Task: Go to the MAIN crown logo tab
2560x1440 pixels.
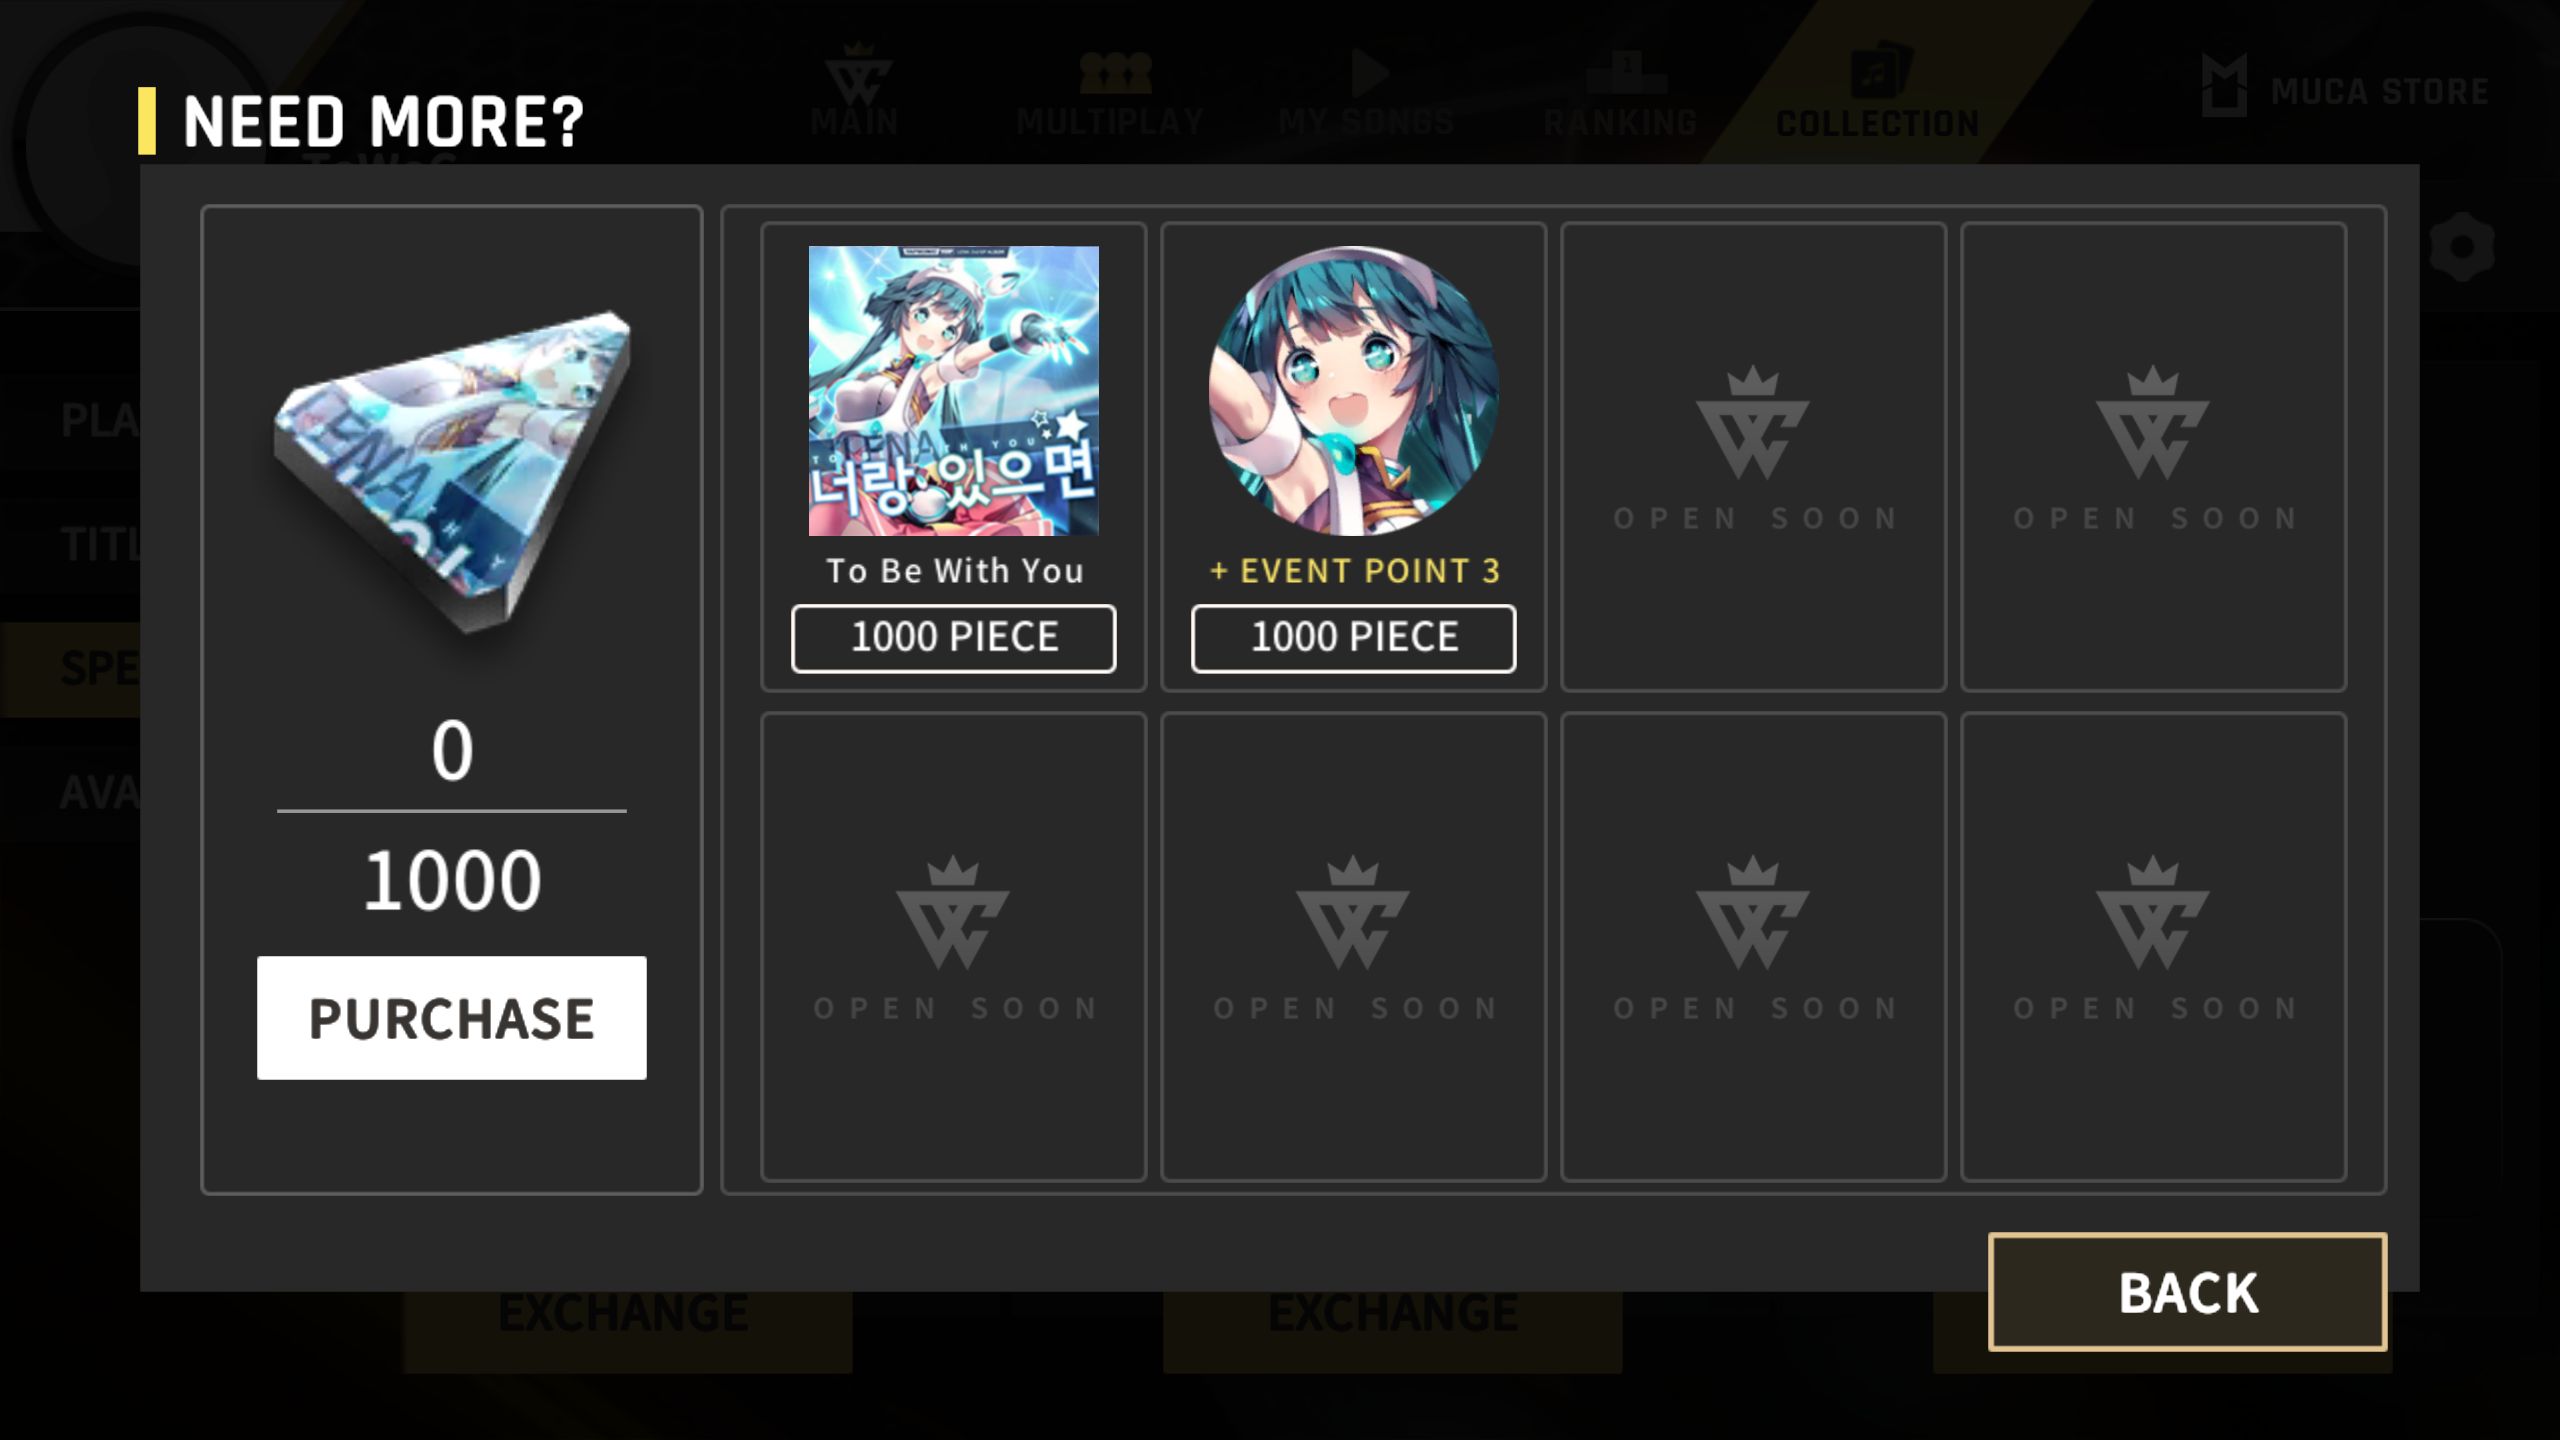Action: coord(855,92)
